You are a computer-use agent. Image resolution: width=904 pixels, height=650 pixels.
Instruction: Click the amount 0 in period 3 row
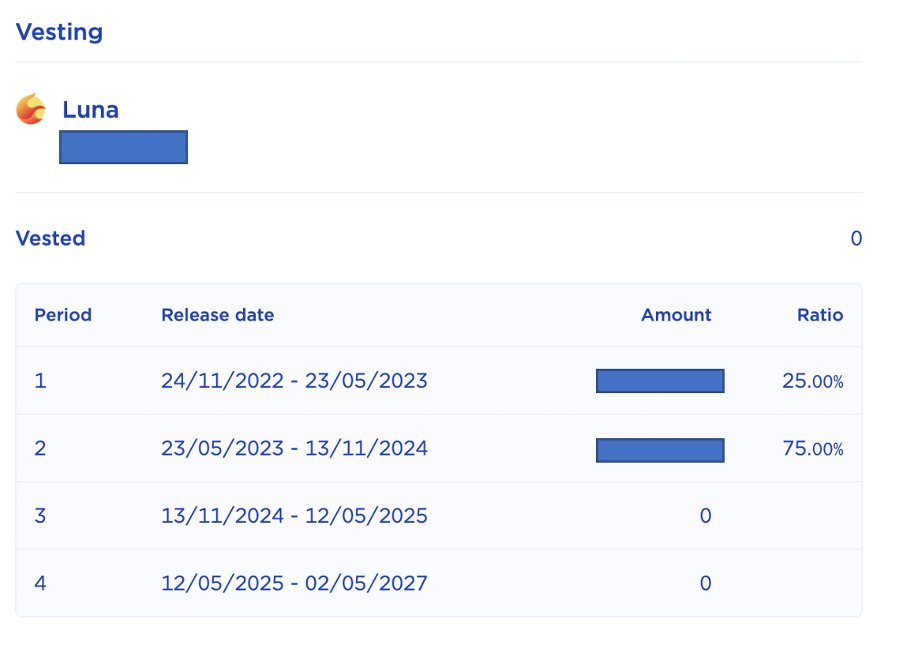(x=705, y=516)
